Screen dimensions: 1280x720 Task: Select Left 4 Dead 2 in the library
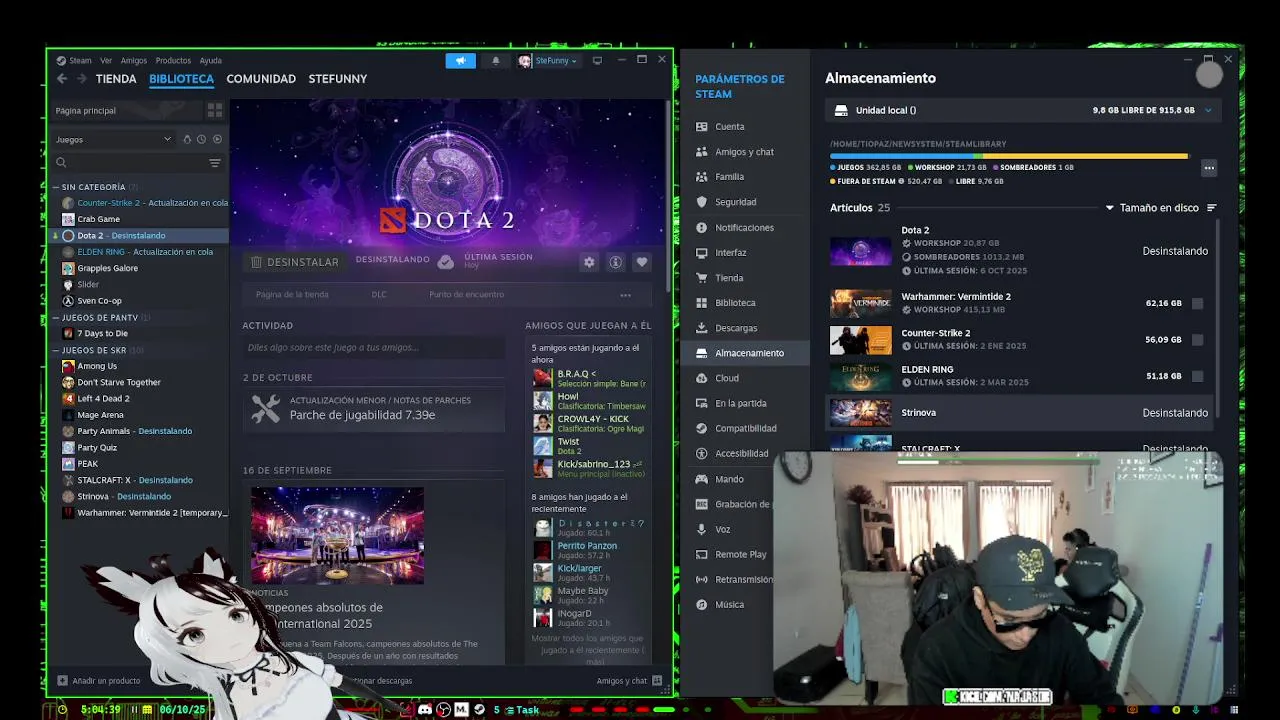pos(140,399)
